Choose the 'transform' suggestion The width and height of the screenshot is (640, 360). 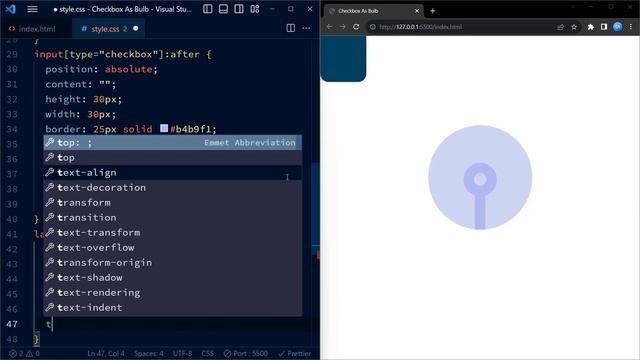173,202
